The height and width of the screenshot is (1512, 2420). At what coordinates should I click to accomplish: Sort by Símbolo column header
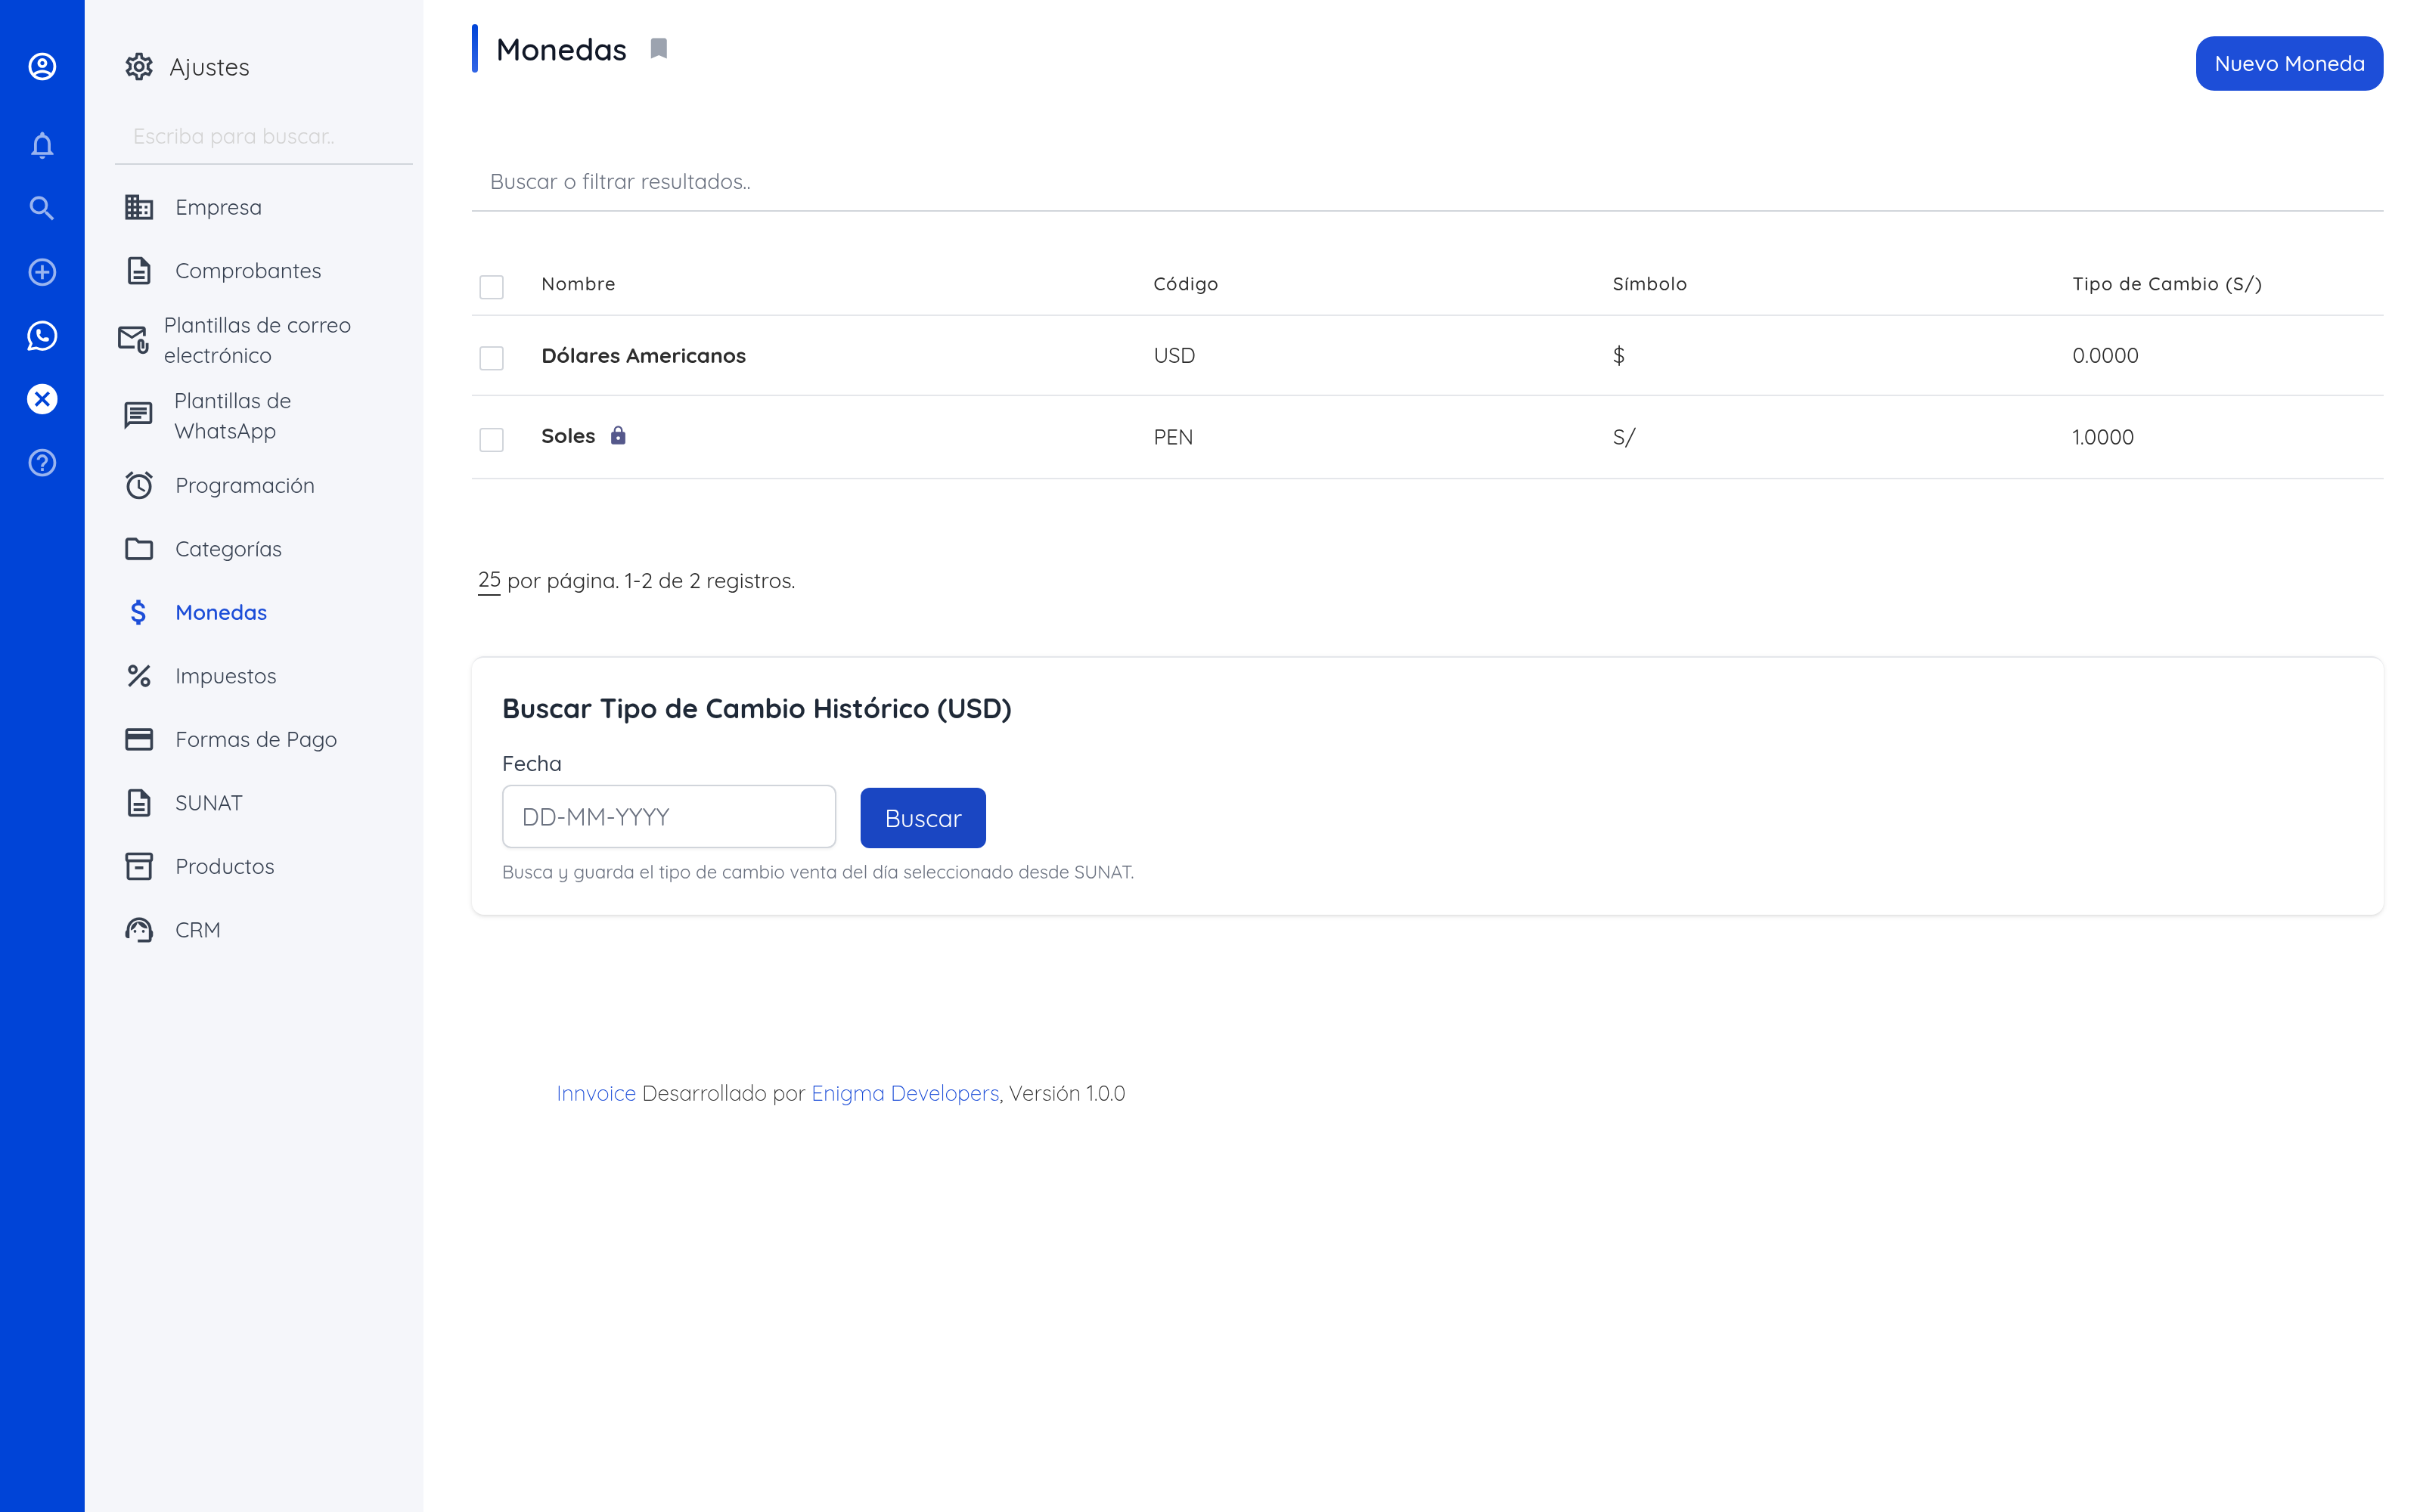coord(1649,284)
